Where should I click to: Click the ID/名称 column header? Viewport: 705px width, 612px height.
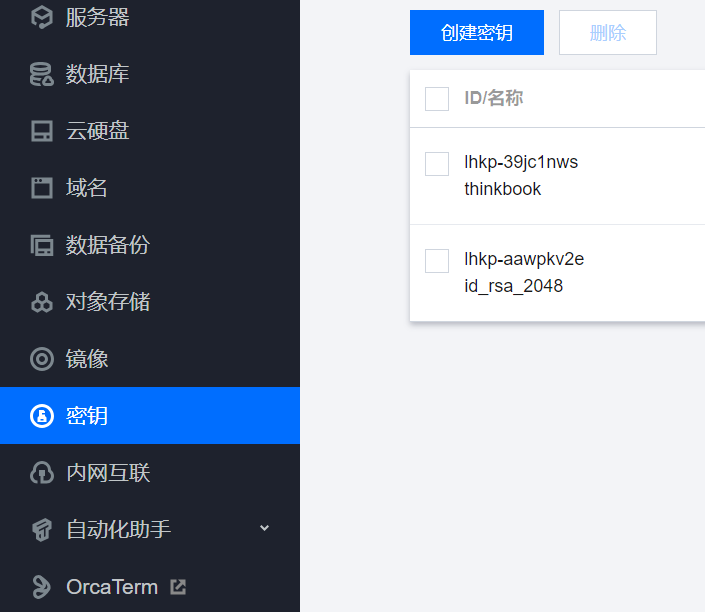tap(494, 98)
